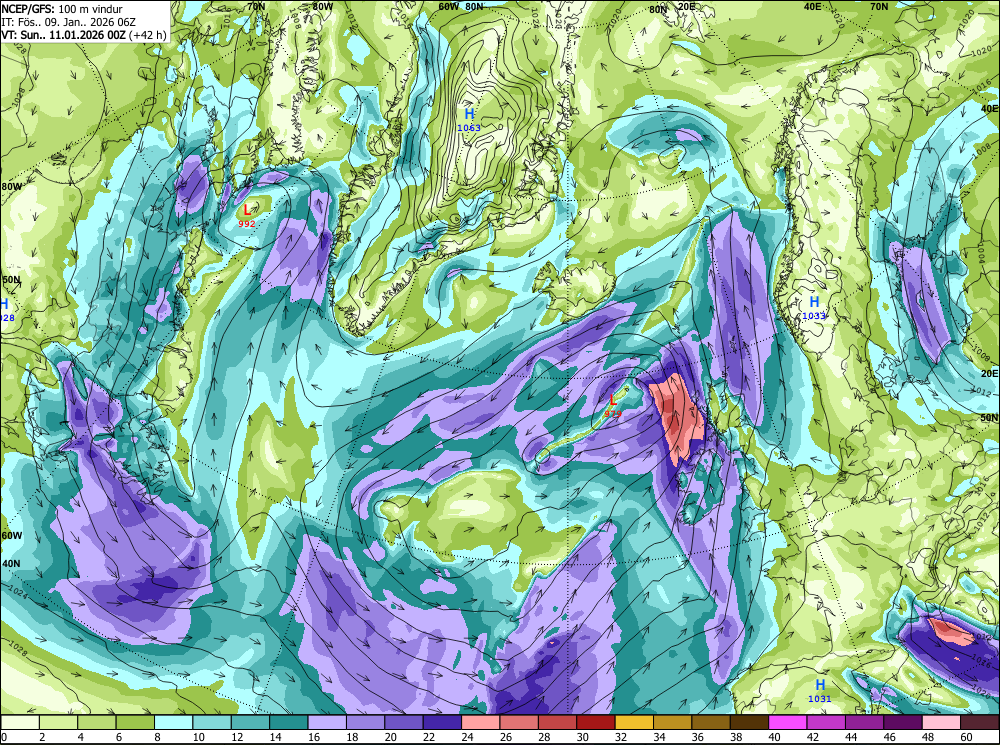1000x745 pixels.
Task: Click the dark brown swatch between 38 and 40
Action: (x=749, y=722)
